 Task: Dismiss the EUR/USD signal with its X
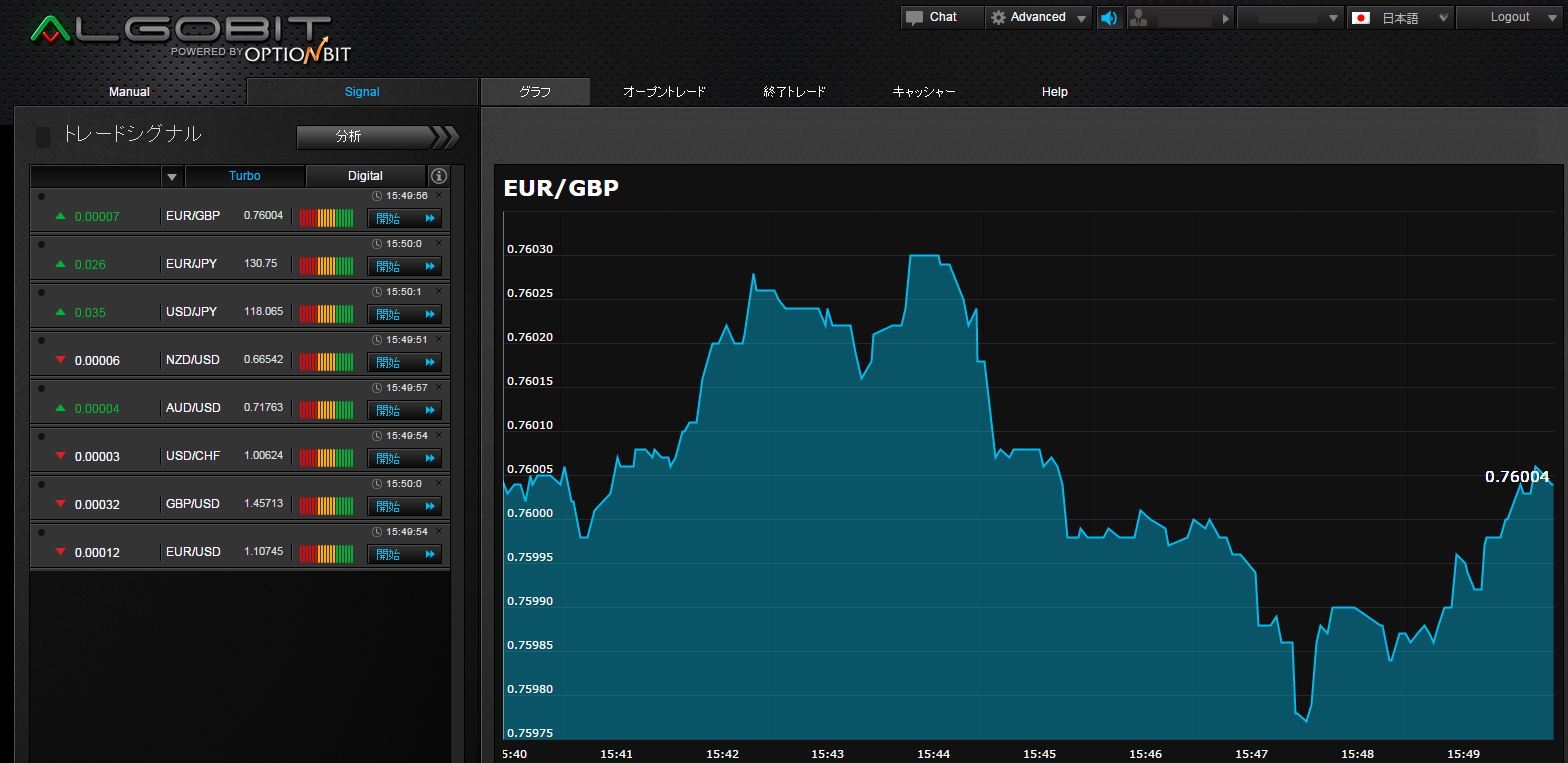[439, 531]
